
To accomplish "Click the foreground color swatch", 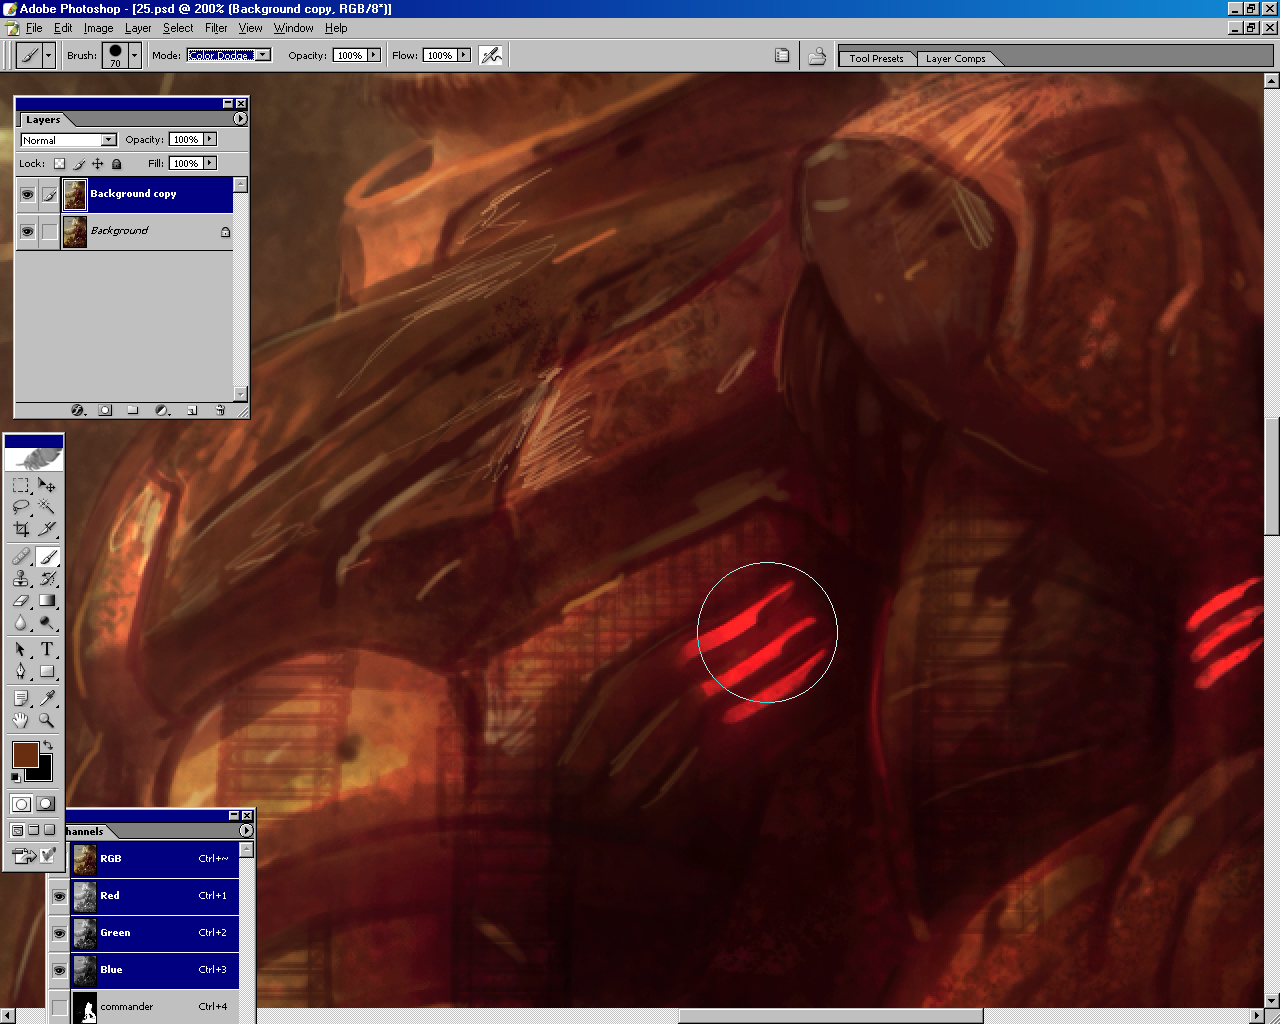I will coord(25,755).
